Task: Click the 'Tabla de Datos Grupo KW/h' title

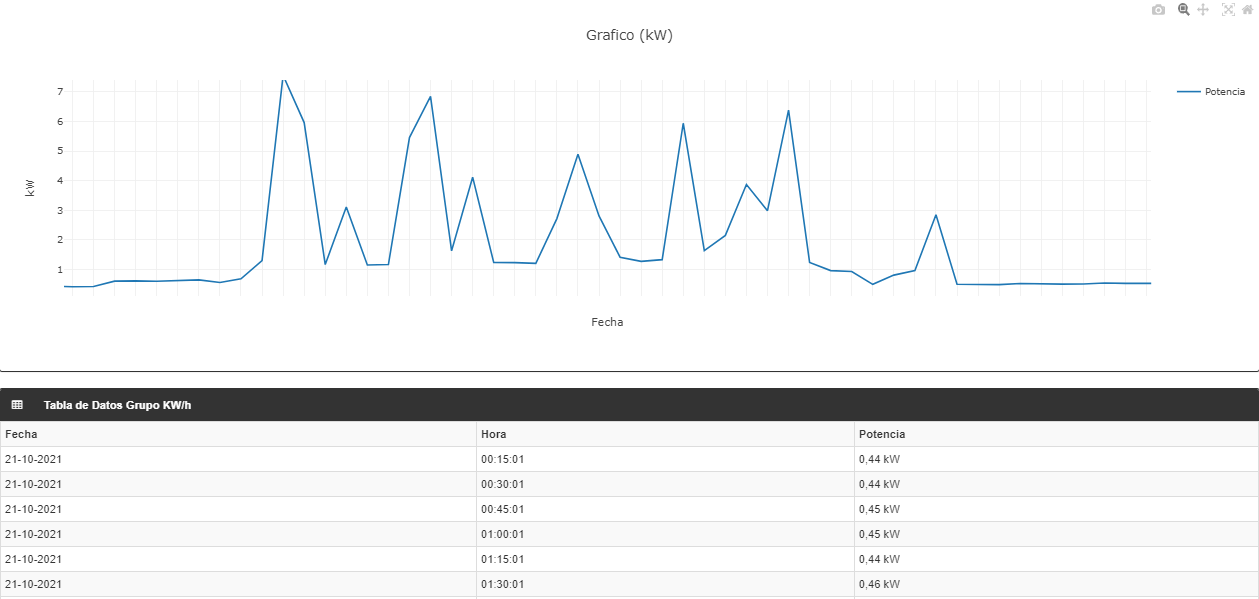Action: click(x=117, y=405)
